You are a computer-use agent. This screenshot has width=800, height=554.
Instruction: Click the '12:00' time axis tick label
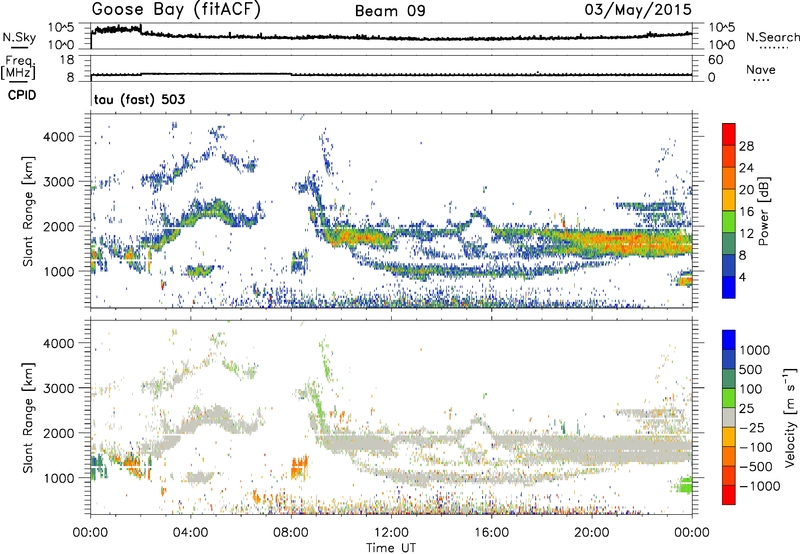click(x=391, y=533)
